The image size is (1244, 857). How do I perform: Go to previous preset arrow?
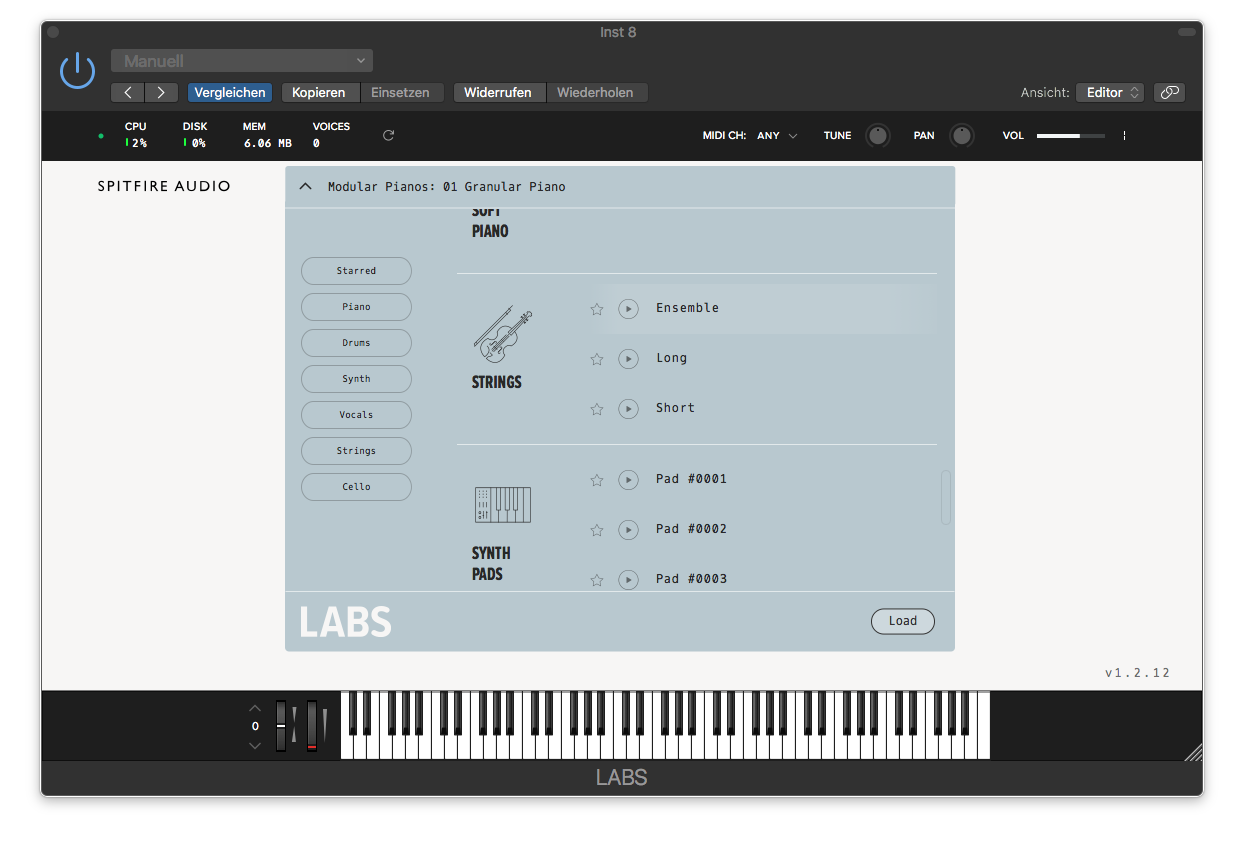coord(128,92)
